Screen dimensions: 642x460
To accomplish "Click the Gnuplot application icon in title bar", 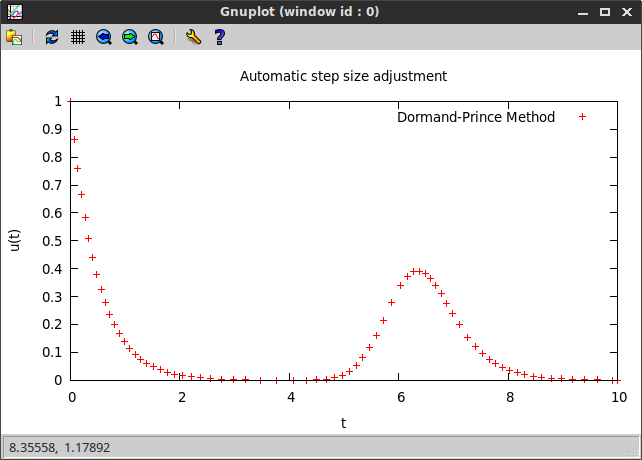I will click(x=15, y=11).
